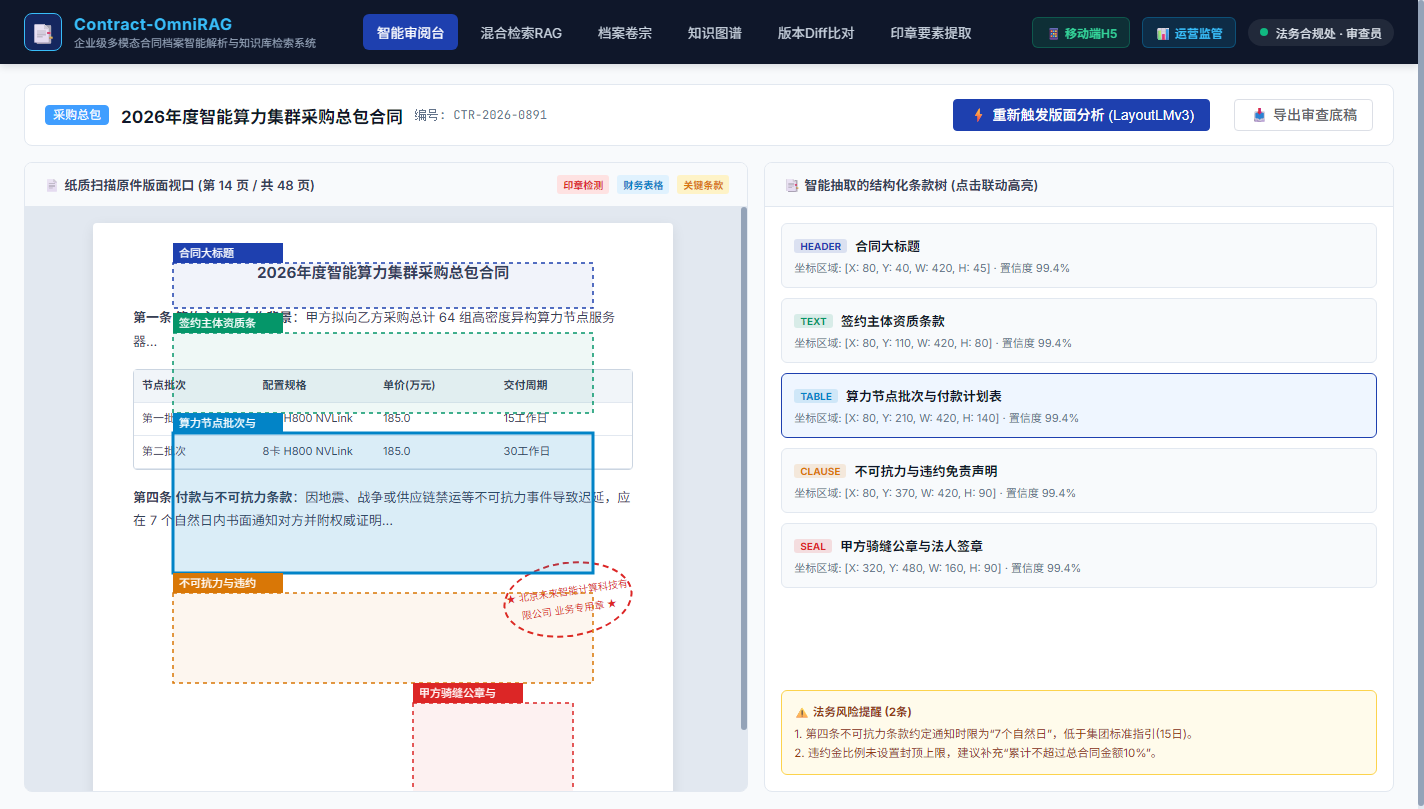Click the TABLE type badge
Image resolution: width=1424 pixels, height=809 pixels.
point(816,396)
